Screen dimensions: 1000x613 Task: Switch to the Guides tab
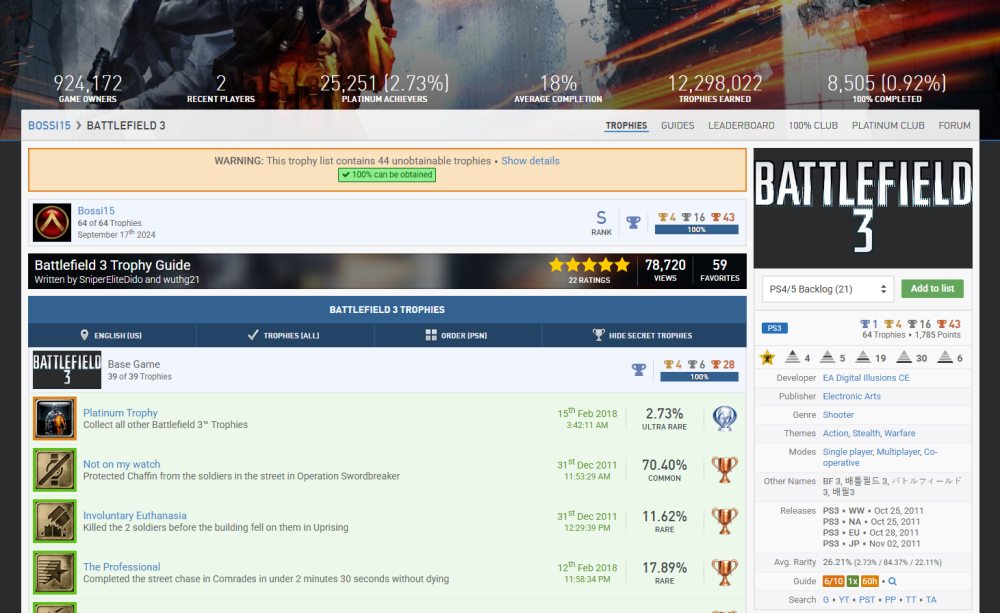click(x=677, y=126)
